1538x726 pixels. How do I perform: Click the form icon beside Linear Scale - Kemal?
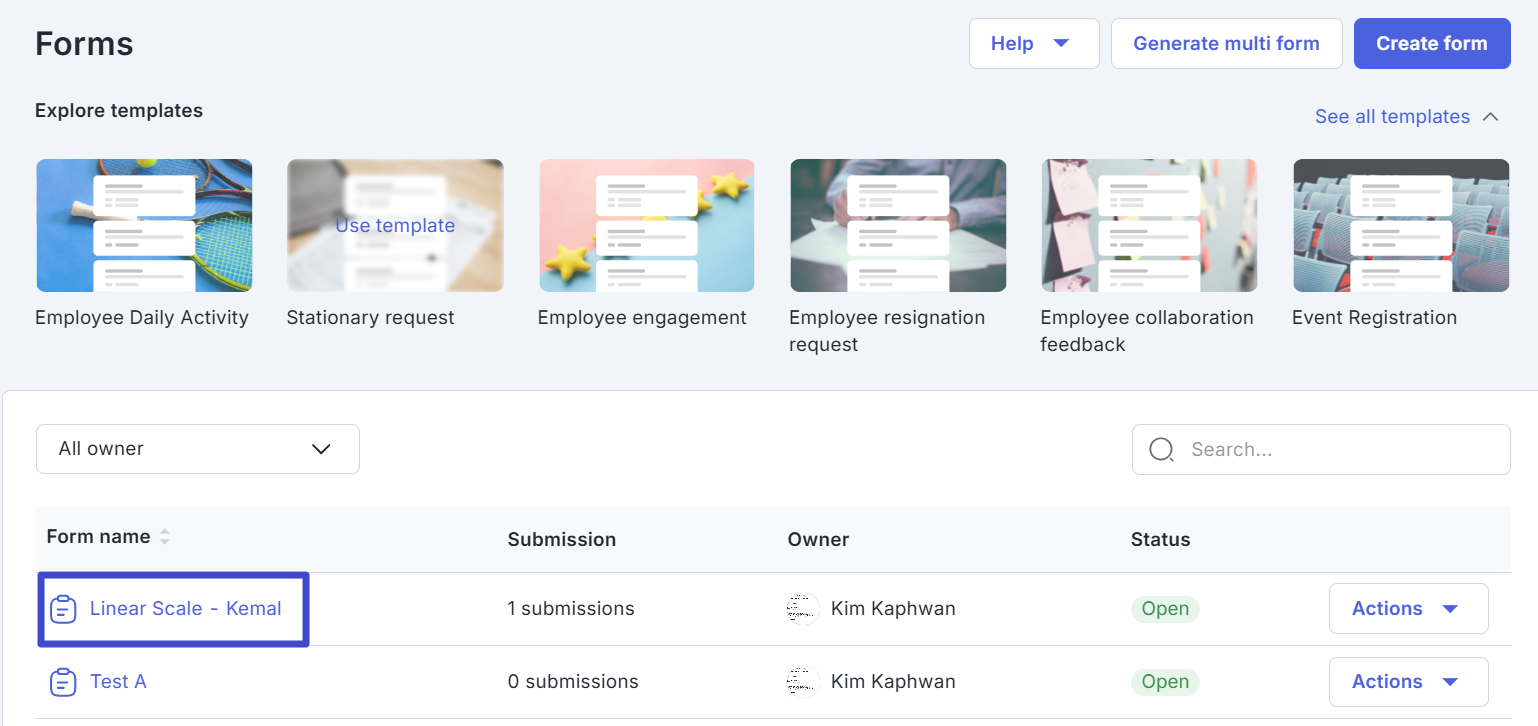pyautogui.click(x=63, y=609)
